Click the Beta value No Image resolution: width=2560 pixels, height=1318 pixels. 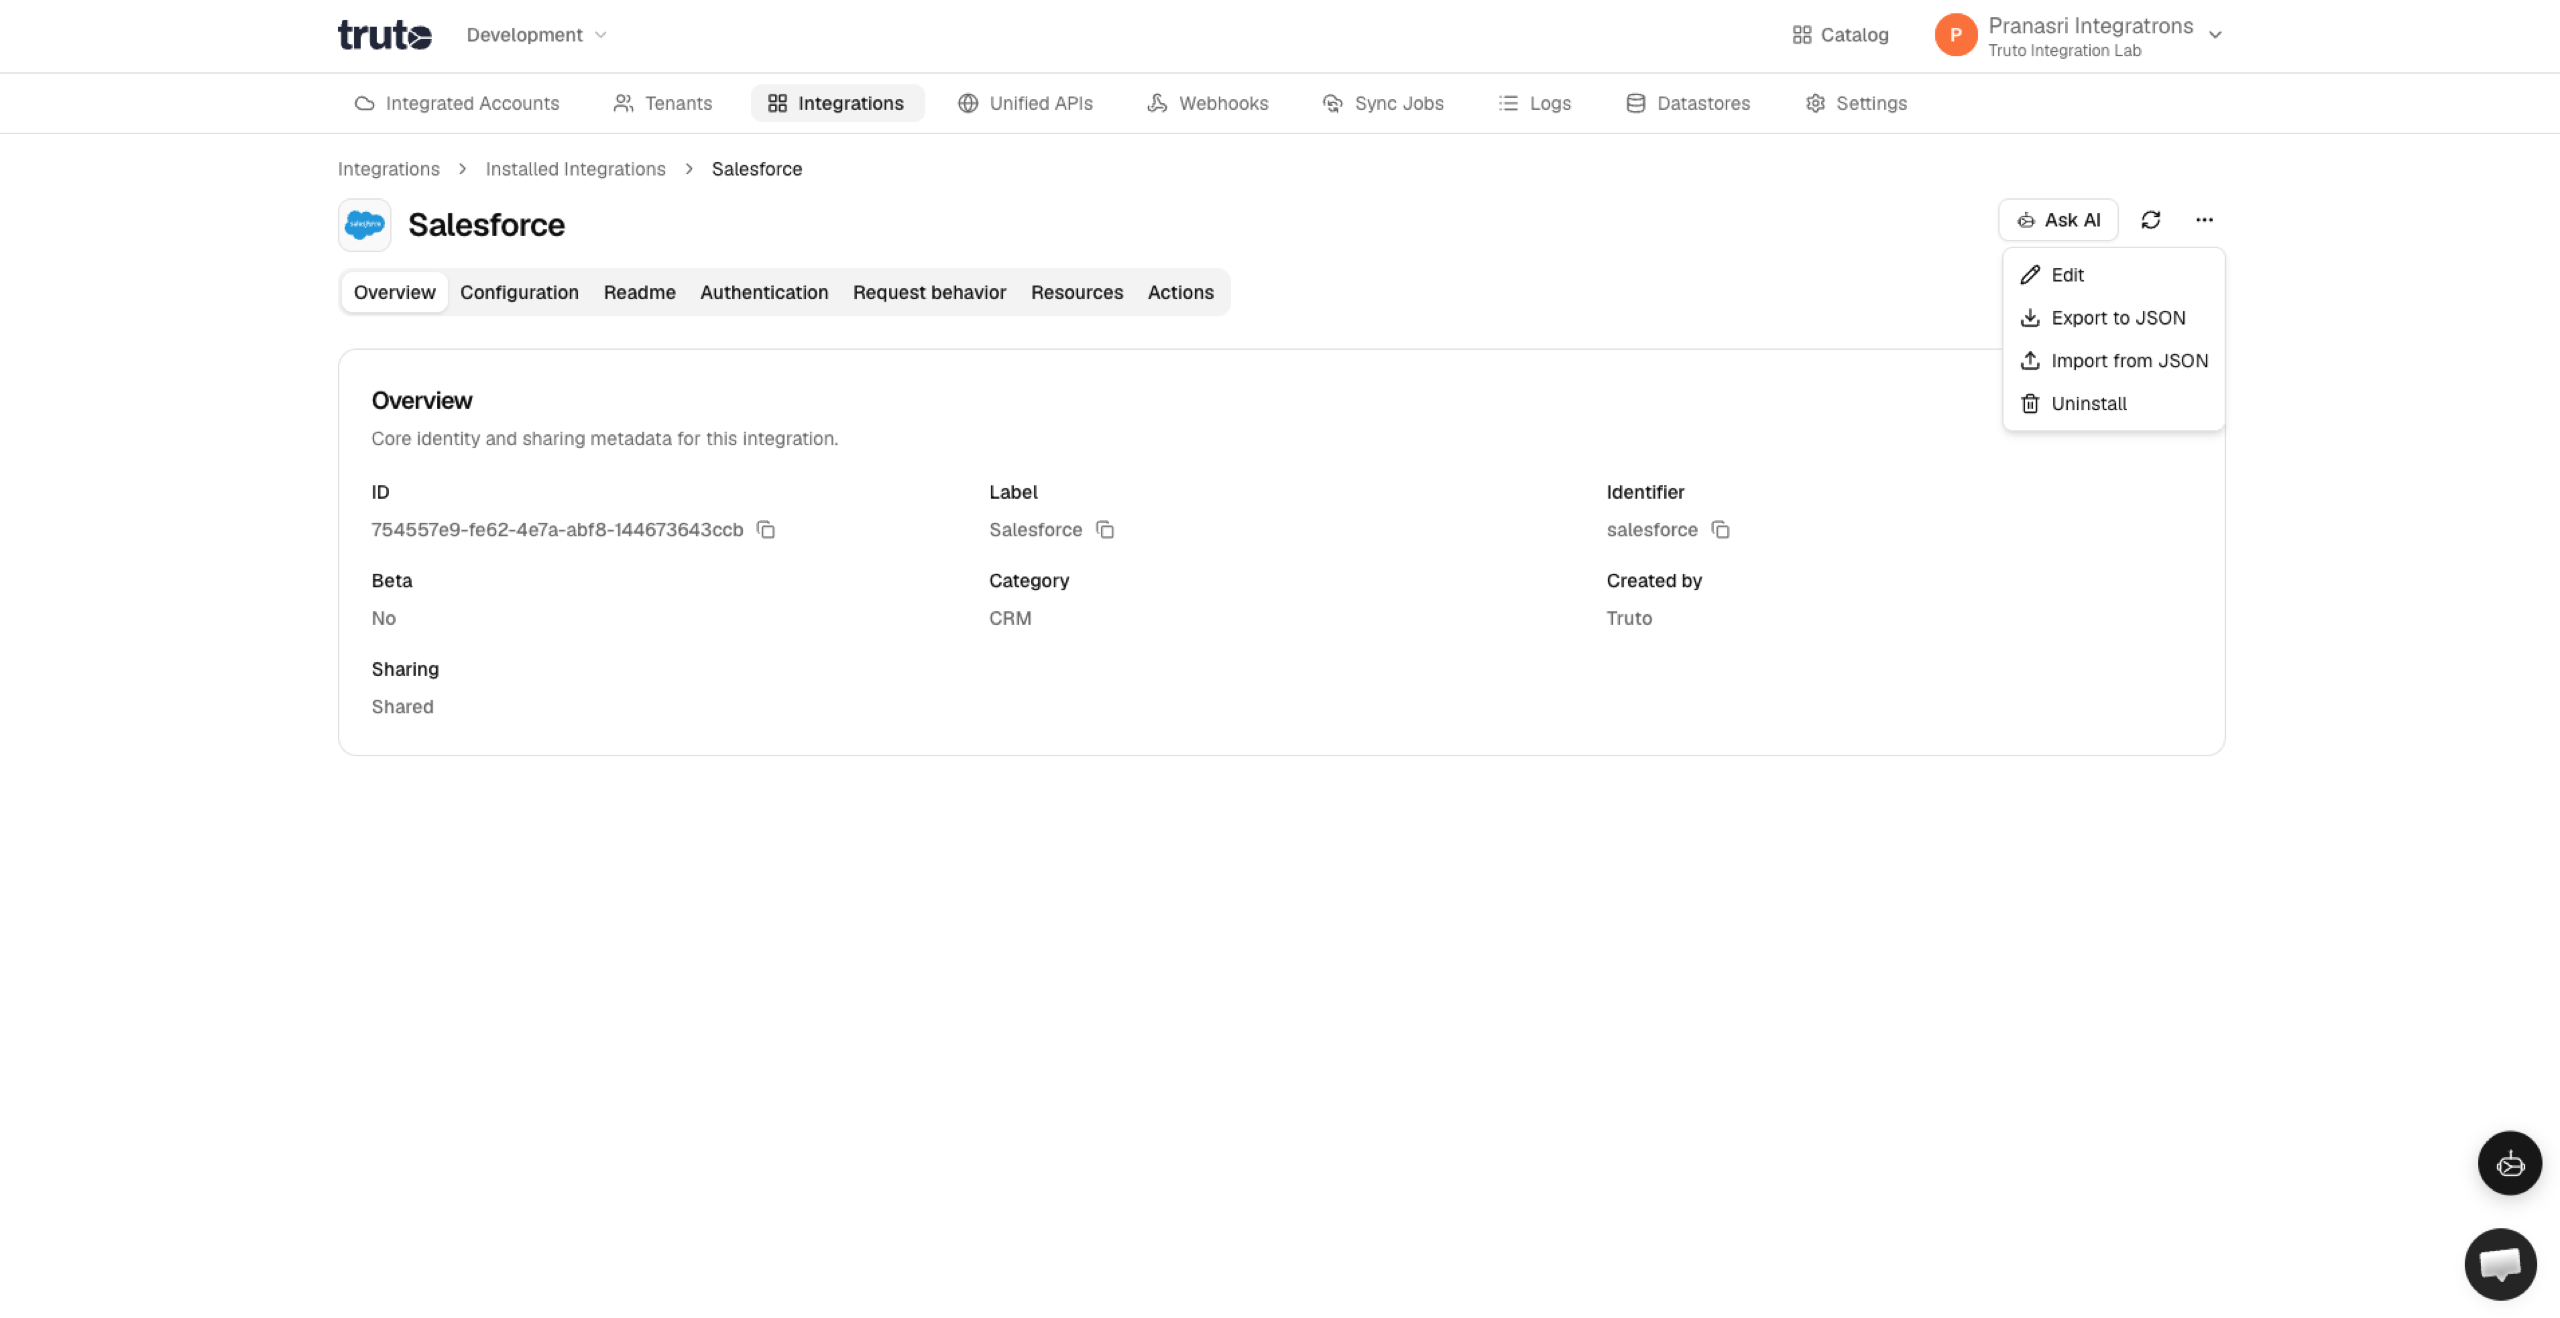coord(383,618)
